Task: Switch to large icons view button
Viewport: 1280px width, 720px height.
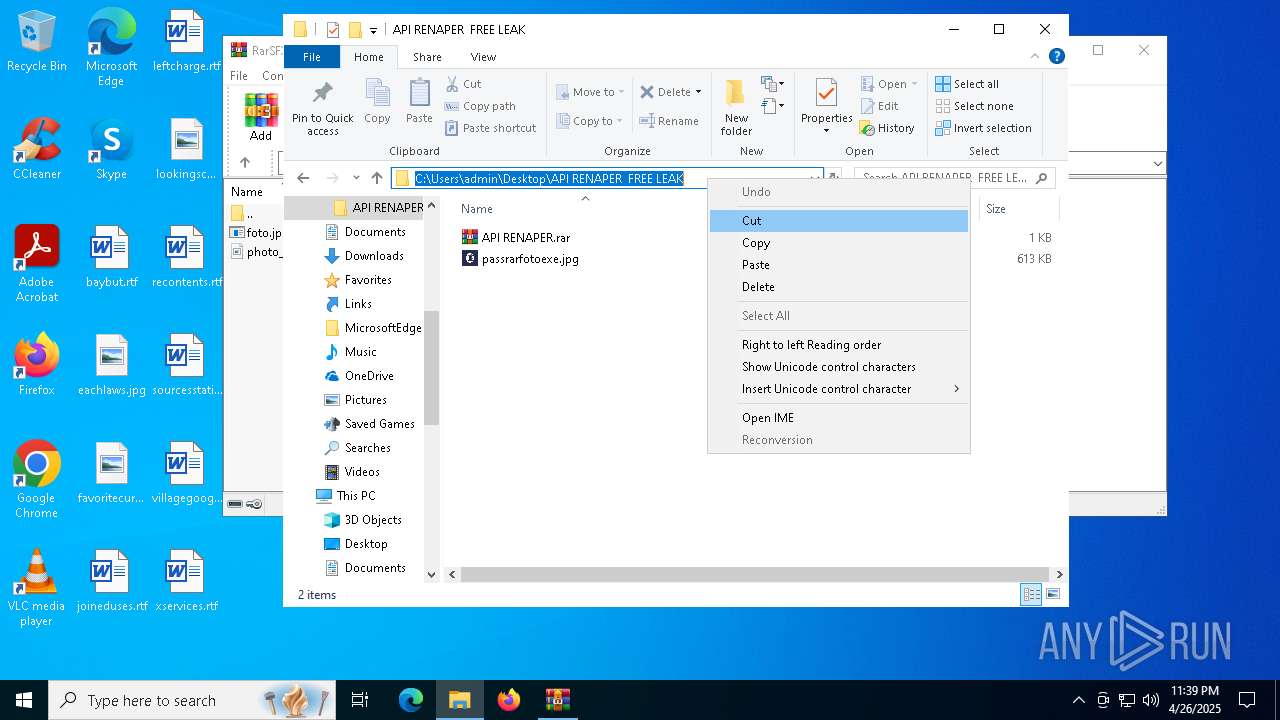Action: [1052, 595]
